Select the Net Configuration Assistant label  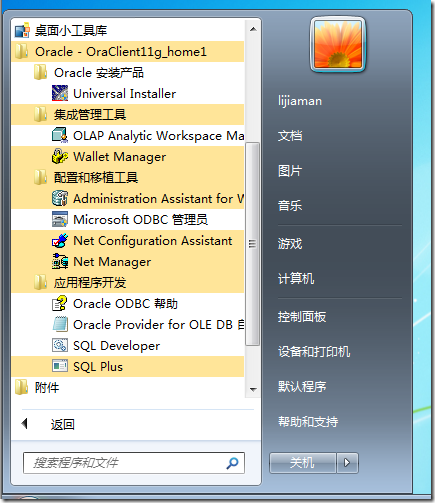(x=153, y=241)
